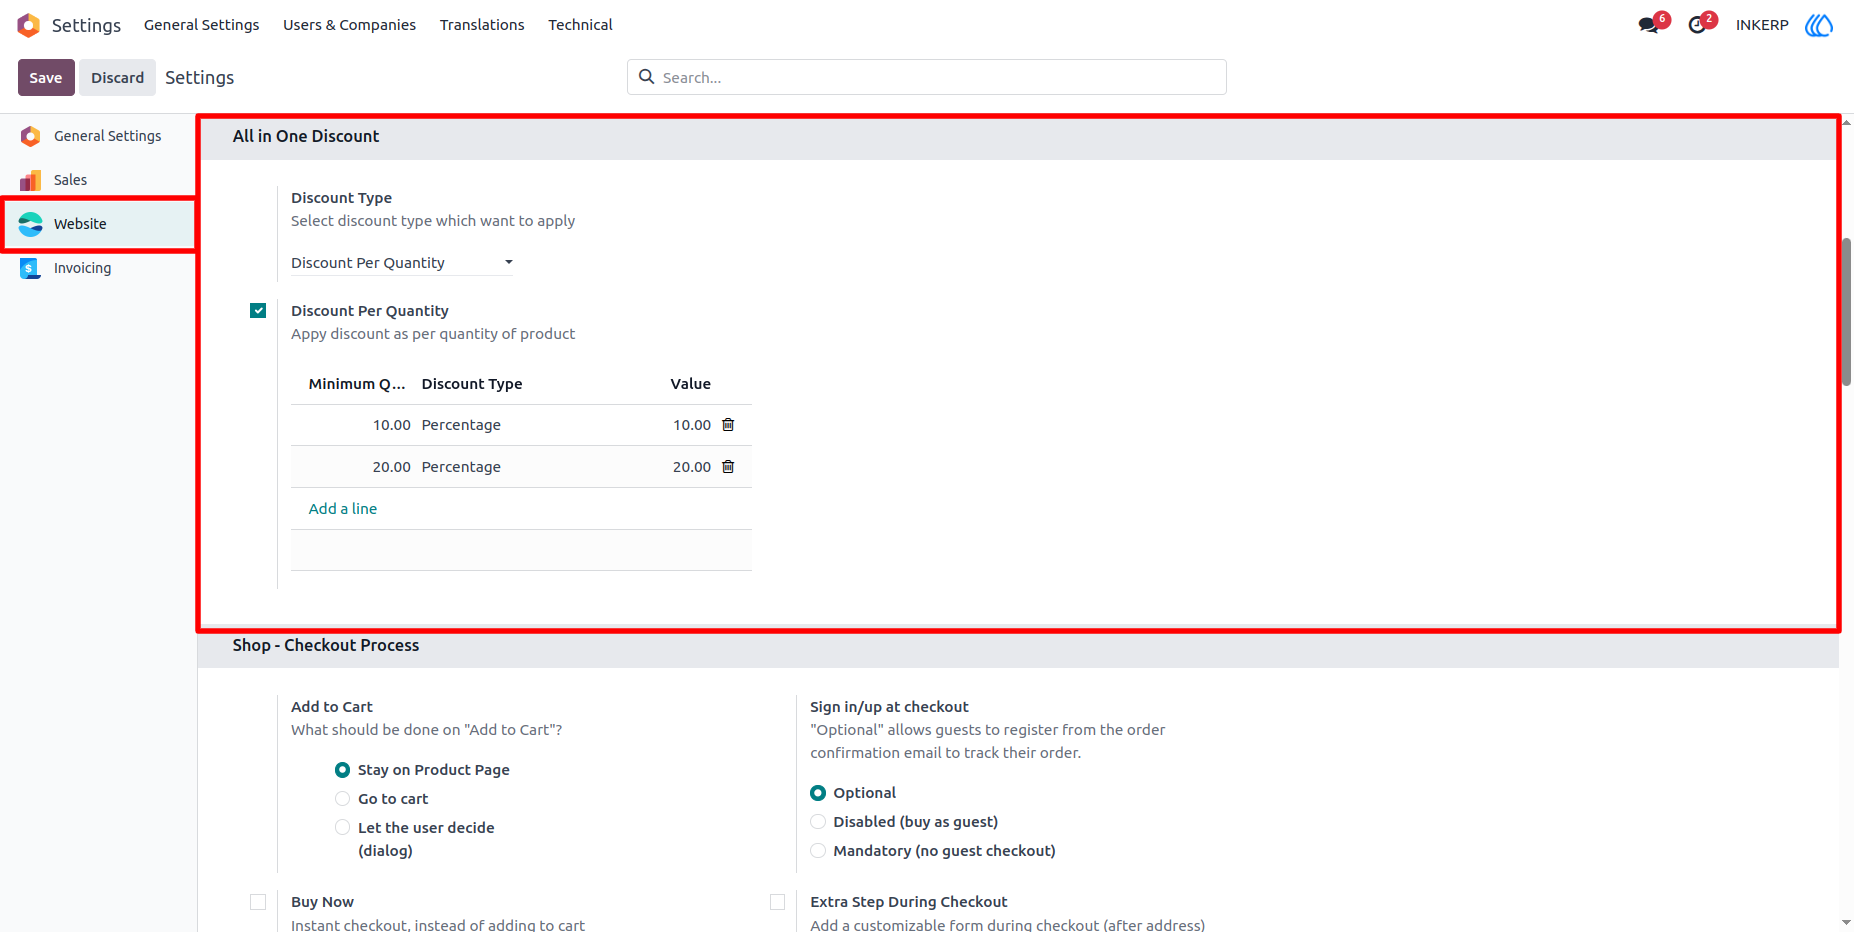Click the INKERP user avatar logo
Viewport: 1854px width, 932px height.
(1819, 25)
